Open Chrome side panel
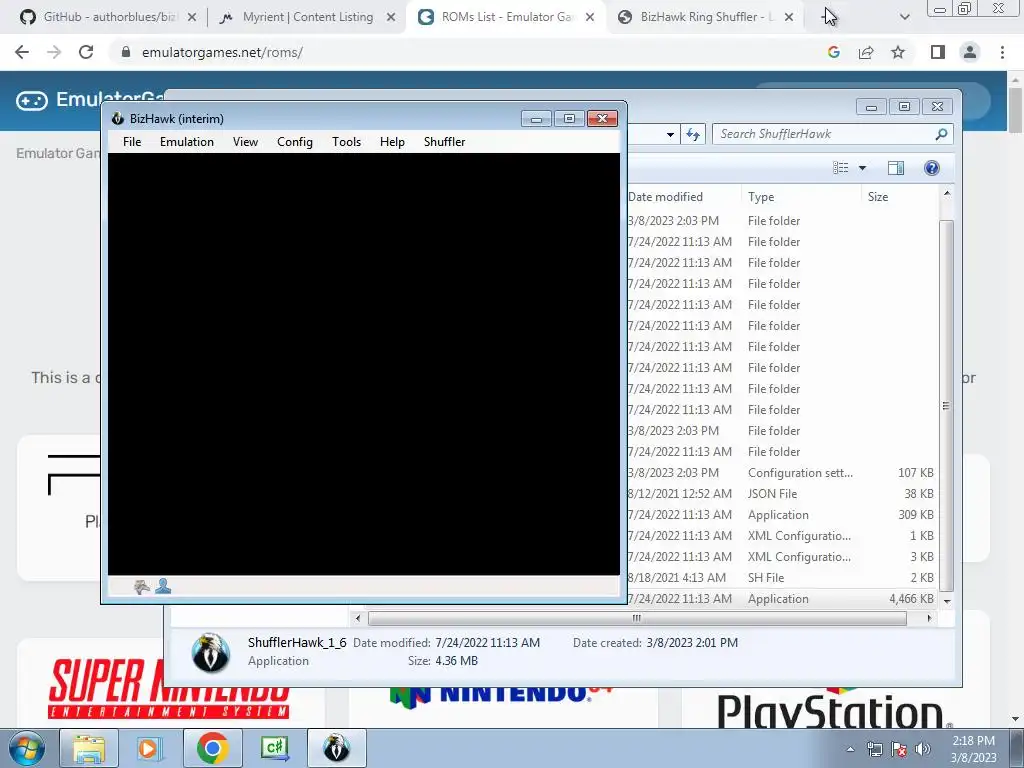Screen dimensions: 1024x768 [x=938, y=52]
